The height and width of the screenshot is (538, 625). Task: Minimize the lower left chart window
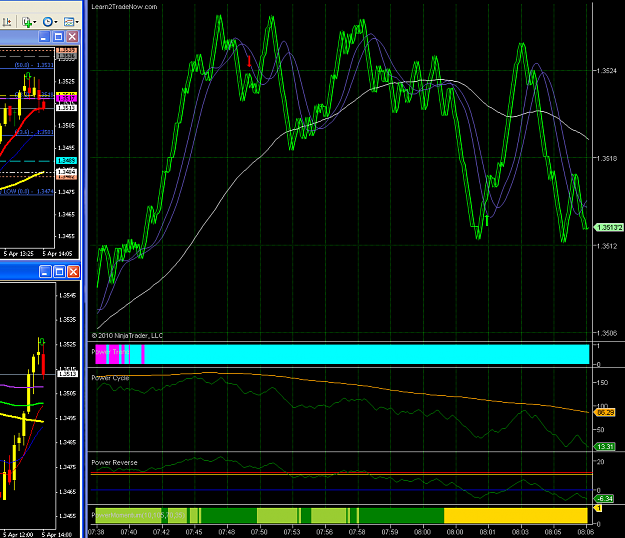tap(45, 272)
